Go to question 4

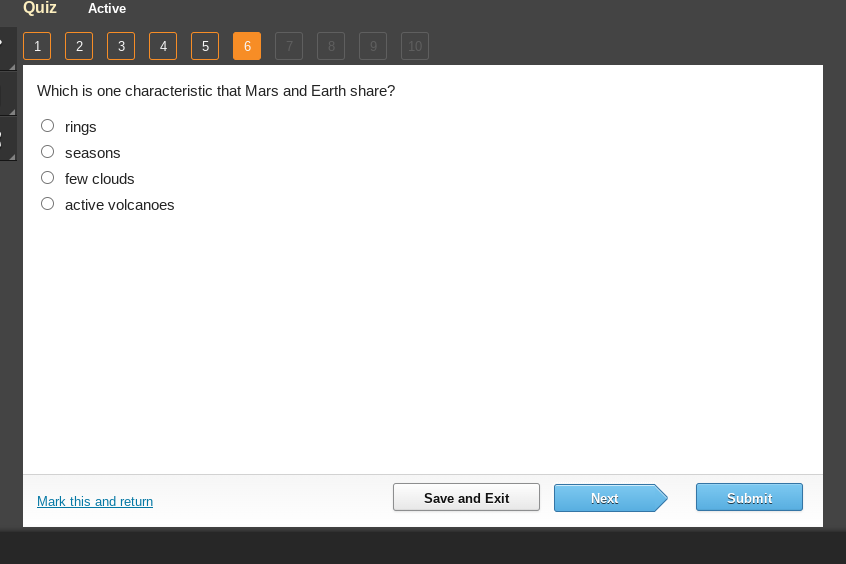click(x=163, y=46)
